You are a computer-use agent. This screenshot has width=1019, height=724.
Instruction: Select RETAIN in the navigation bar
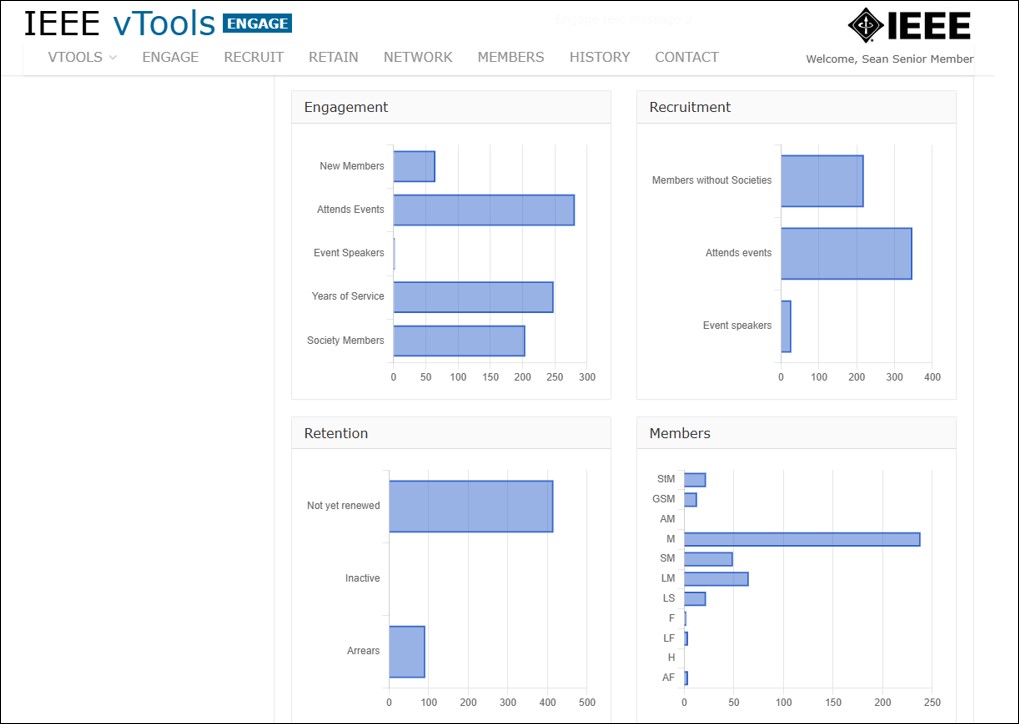[x=333, y=57]
